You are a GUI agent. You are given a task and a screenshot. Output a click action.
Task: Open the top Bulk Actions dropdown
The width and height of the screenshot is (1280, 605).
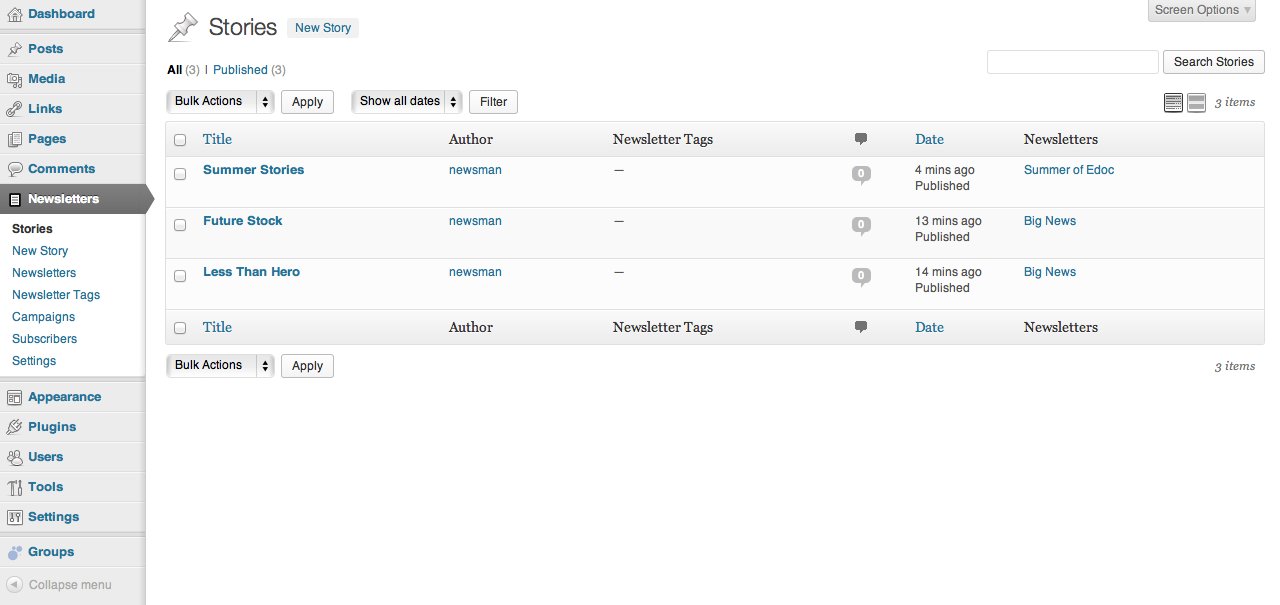pos(220,101)
